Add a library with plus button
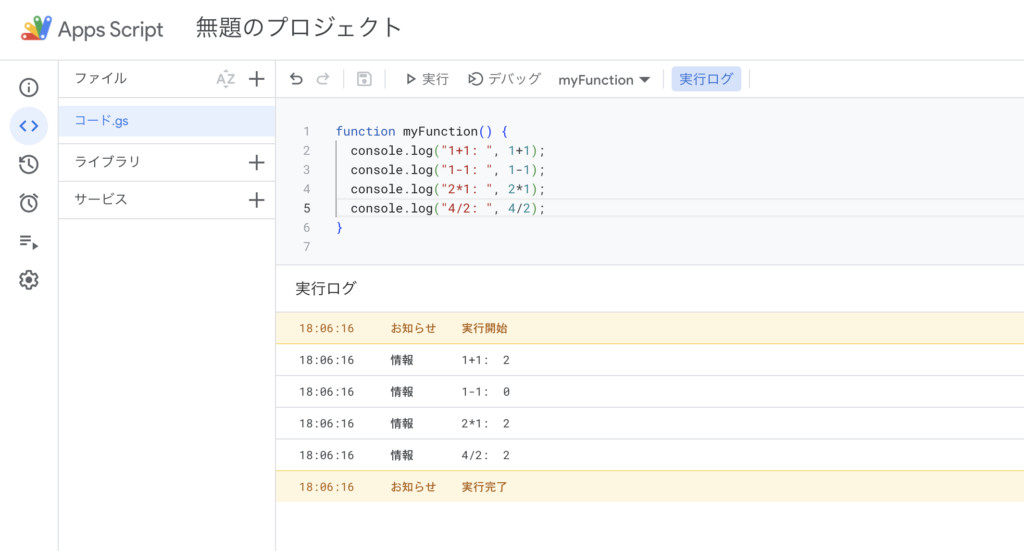The height and width of the screenshot is (551, 1024). pyautogui.click(x=256, y=162)
